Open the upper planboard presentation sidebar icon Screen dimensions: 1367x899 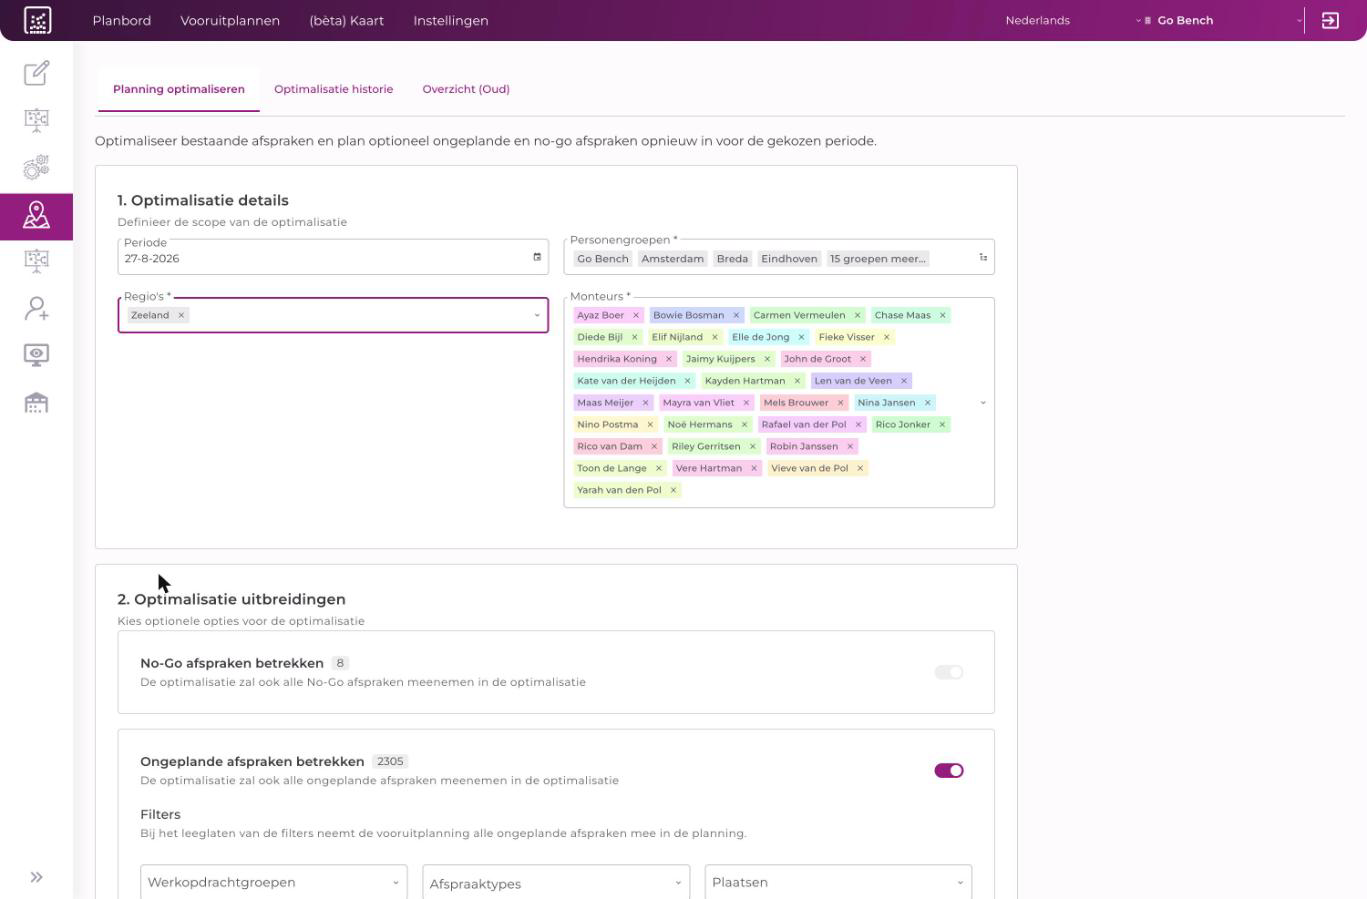tap(36, 120)
